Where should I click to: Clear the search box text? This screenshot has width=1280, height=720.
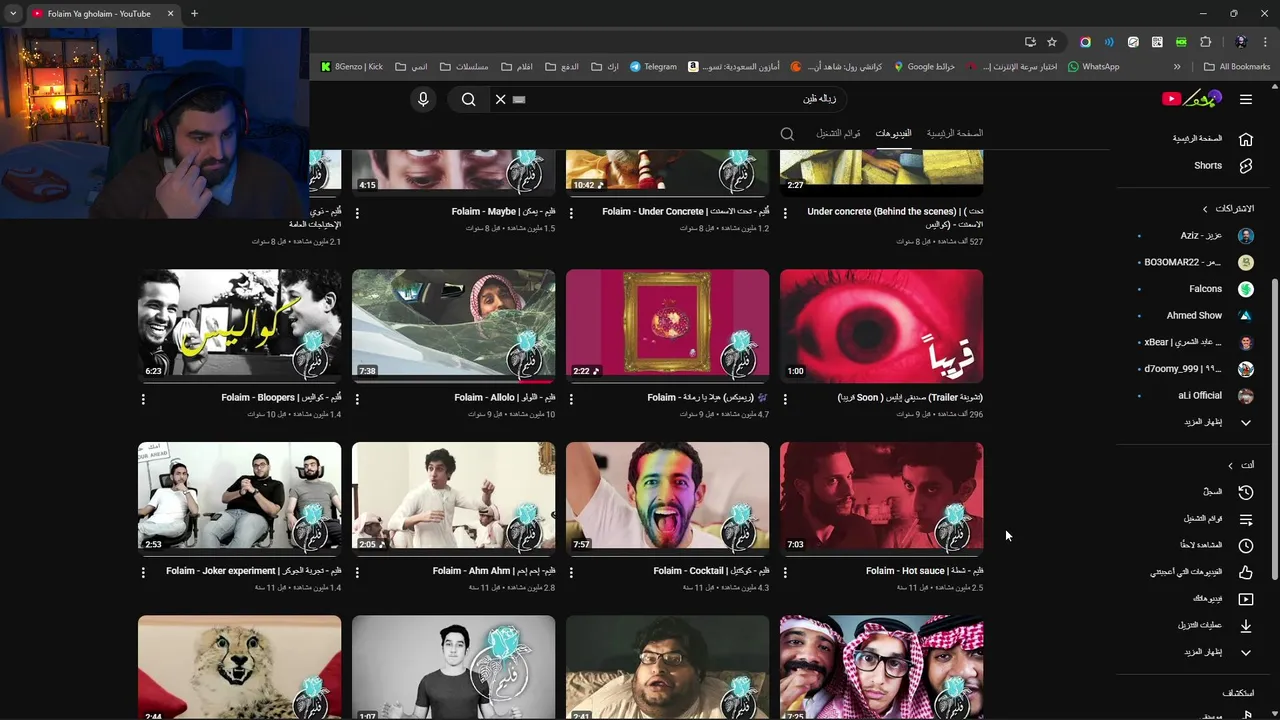501,99
